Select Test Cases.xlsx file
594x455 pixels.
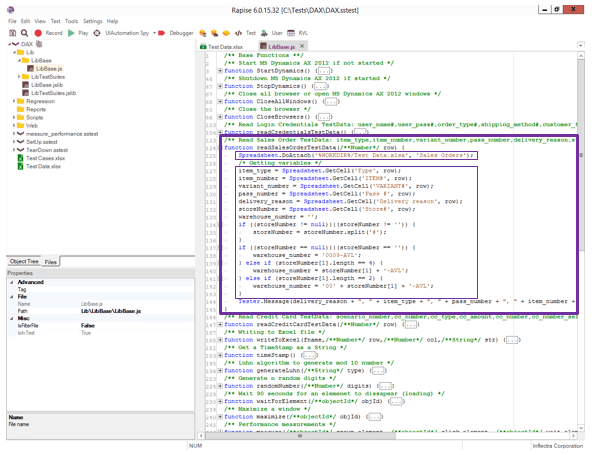pos(45,158)
